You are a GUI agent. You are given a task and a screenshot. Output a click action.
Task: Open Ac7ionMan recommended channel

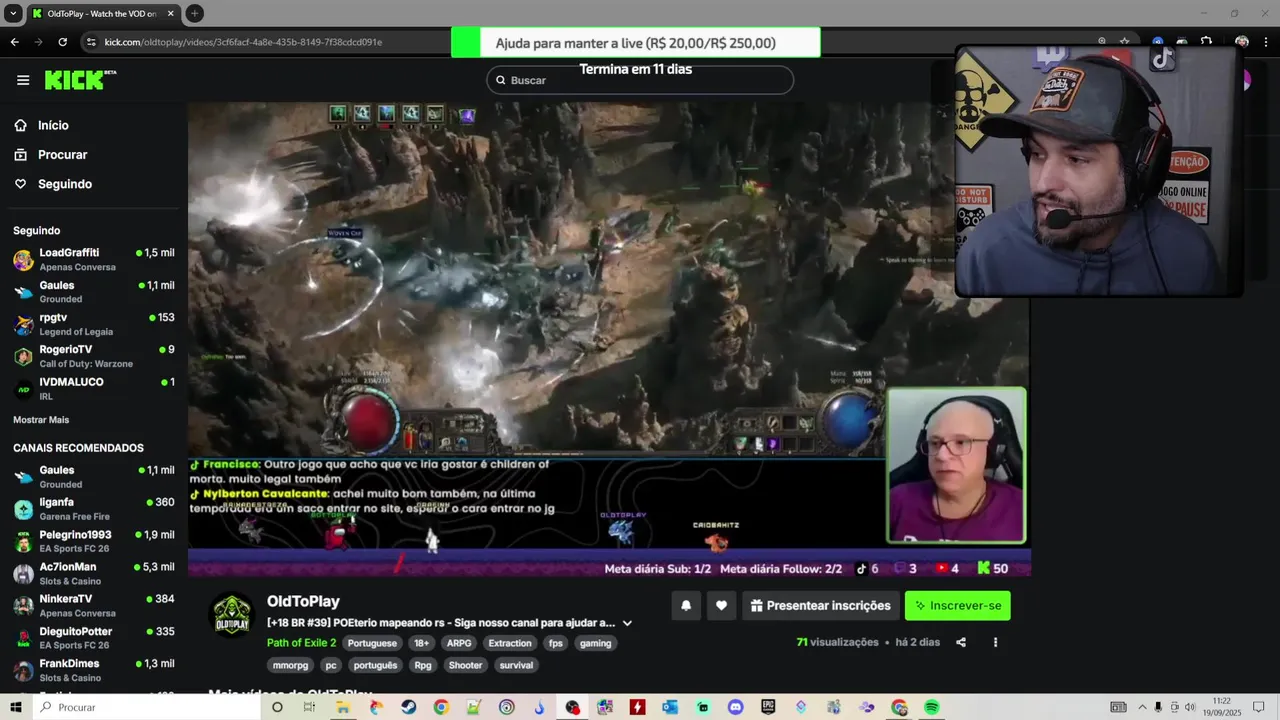pos(94,573)
